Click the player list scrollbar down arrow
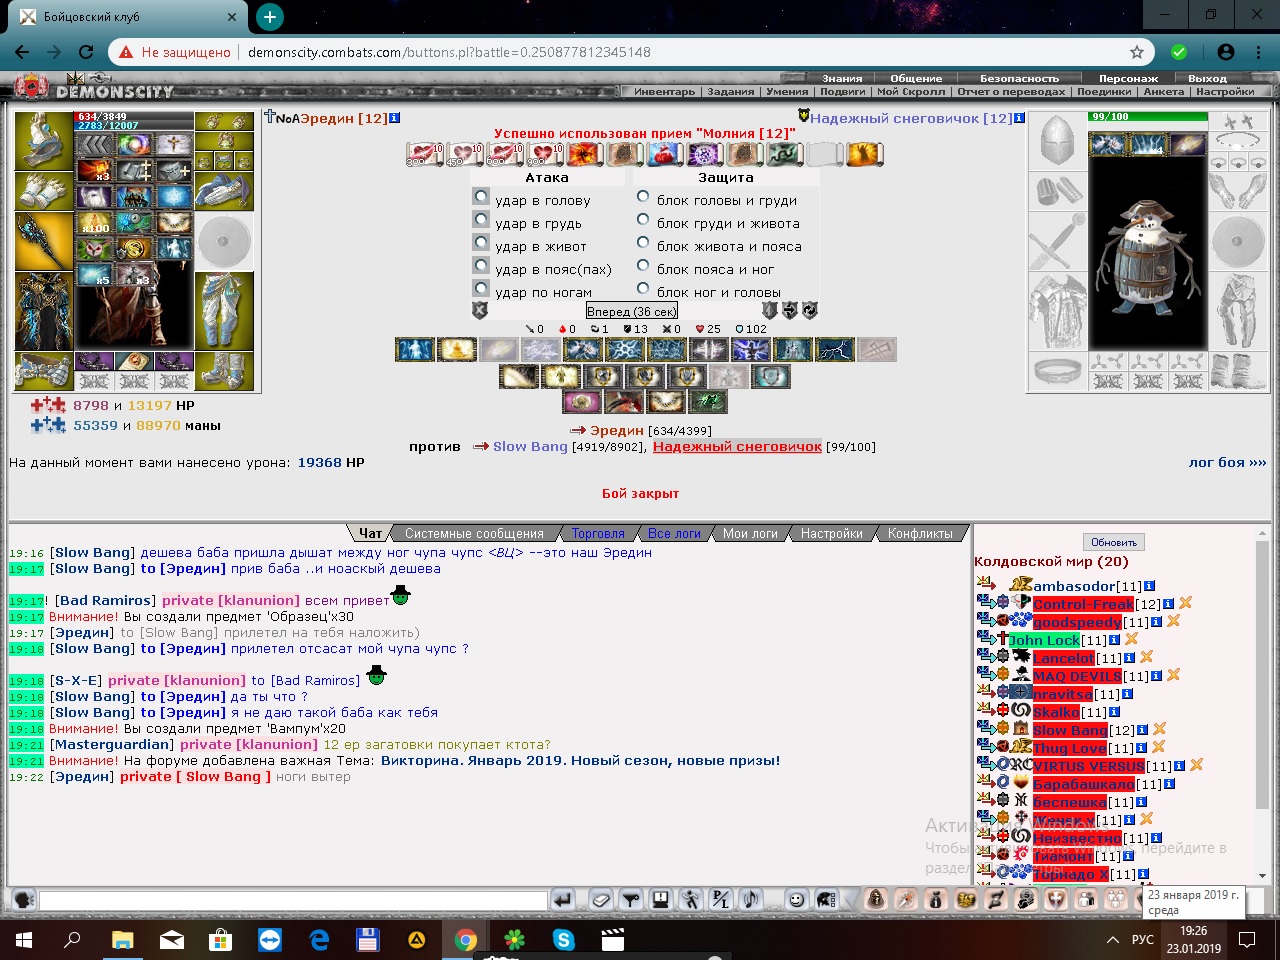The height and width of the screenshot is (960, 1280). 1262,876
